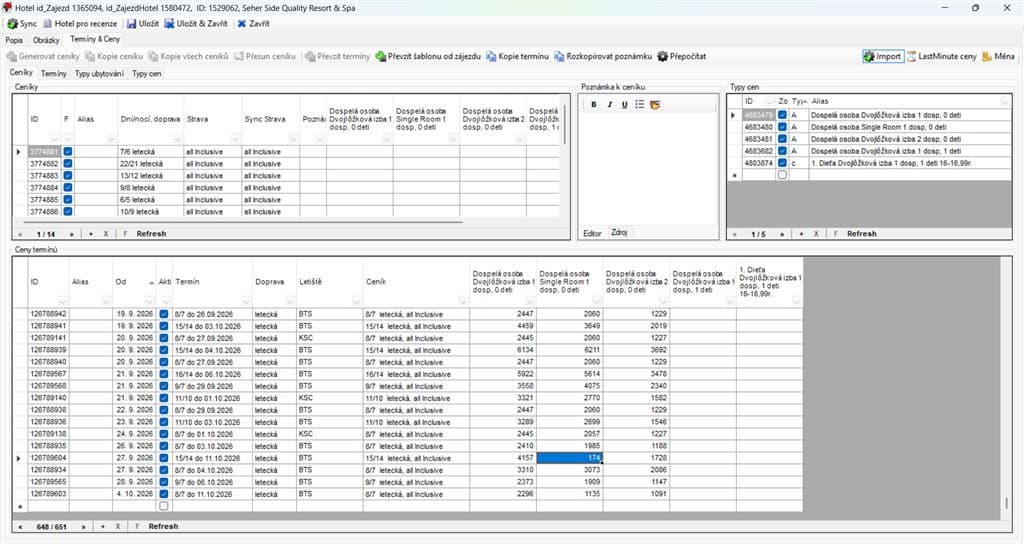Switch to the Popis tab
This screenshot has width=1024, height=544.
click(x=14, y=40)
